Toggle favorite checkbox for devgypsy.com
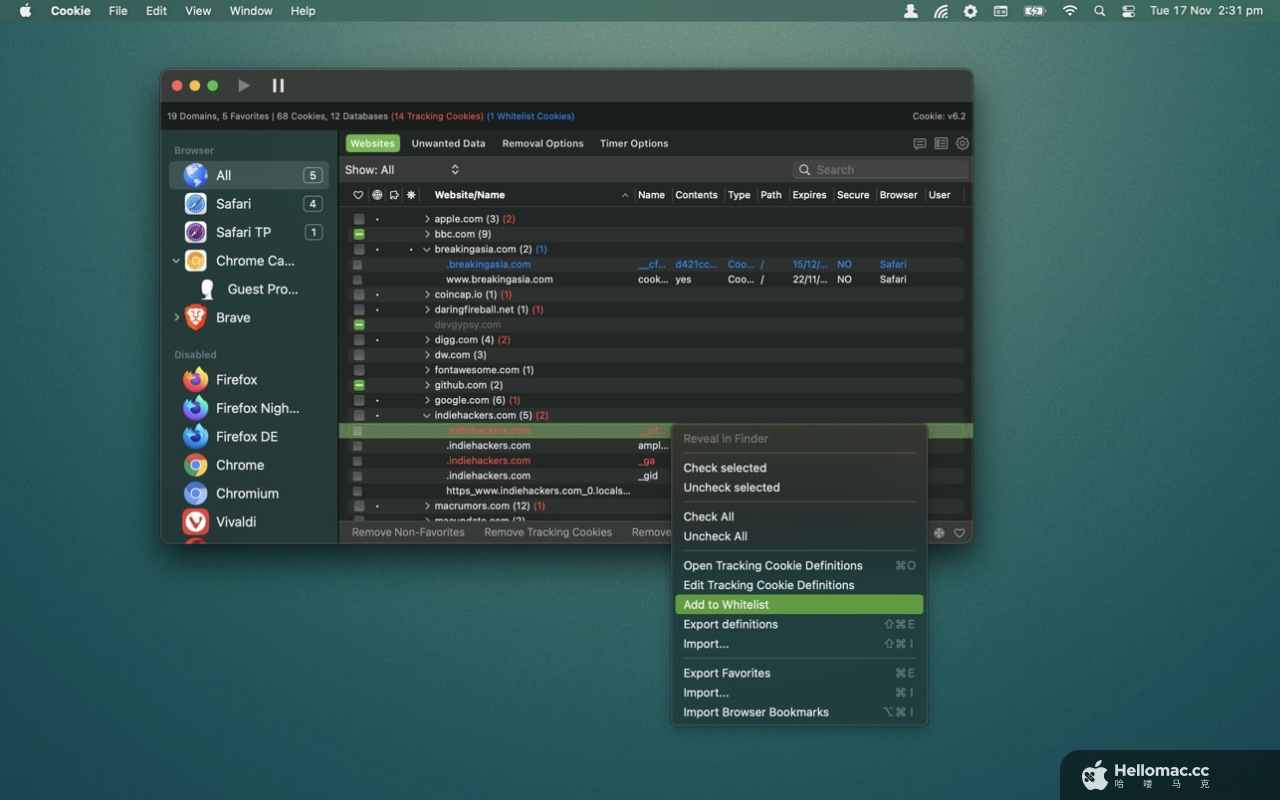The width and height of the screenshot is (1280, 800). click(x=358, y=325)
